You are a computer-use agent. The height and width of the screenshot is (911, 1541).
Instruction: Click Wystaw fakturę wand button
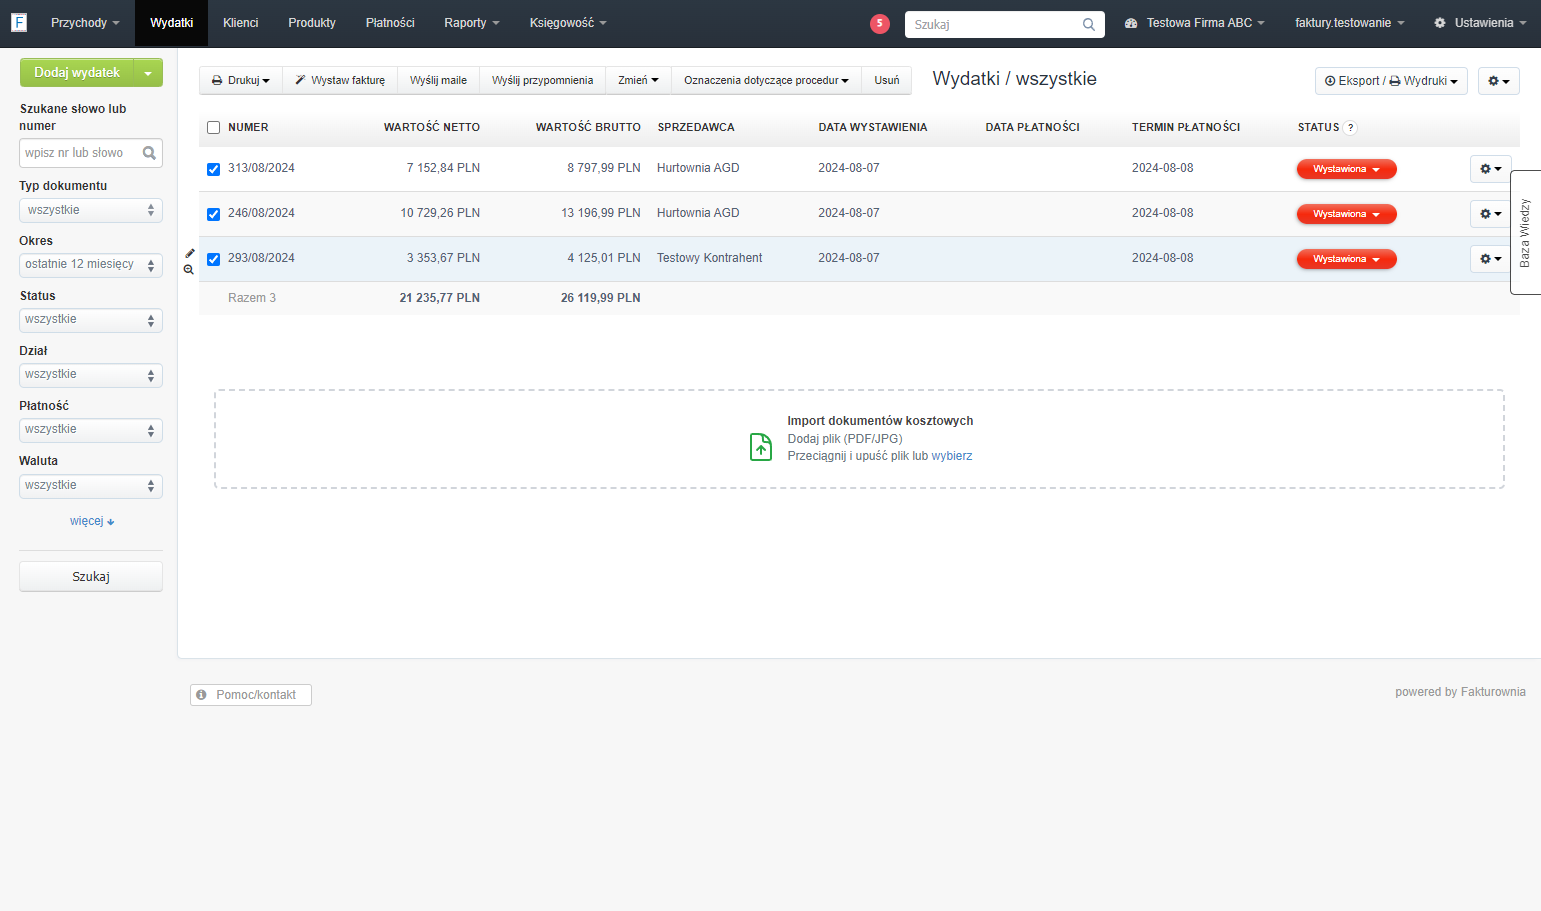pyautogui.click(x=340, y=80)
